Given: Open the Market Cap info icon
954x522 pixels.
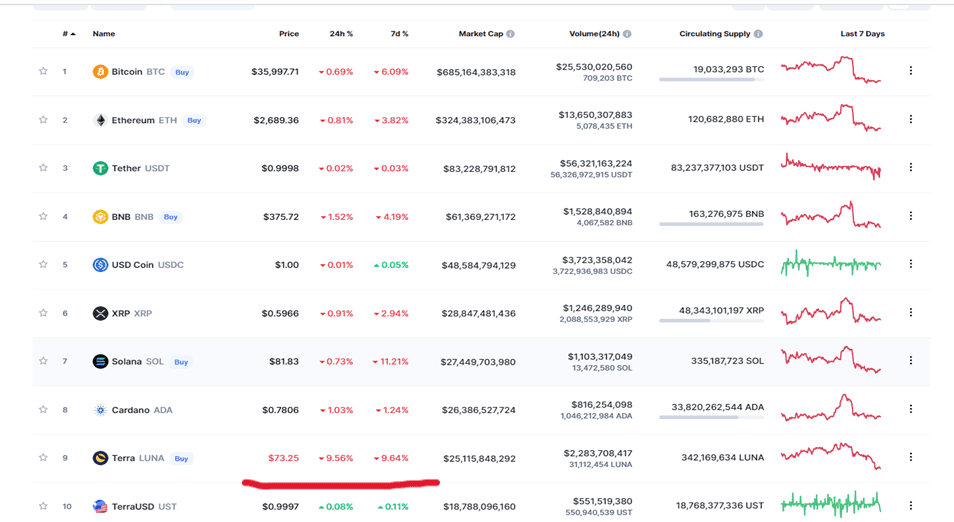Looking at the screenshot, I should pyautogui.click(x=510, y=34).
